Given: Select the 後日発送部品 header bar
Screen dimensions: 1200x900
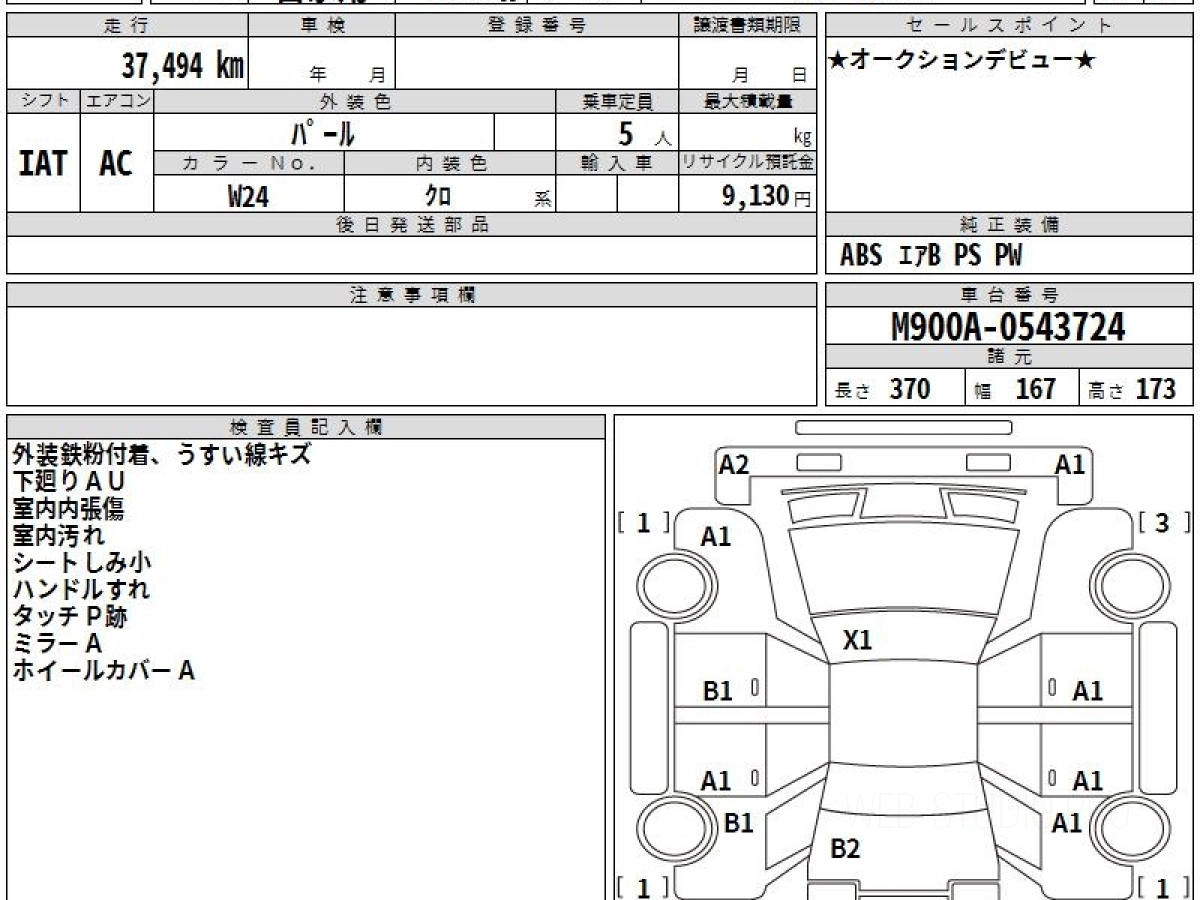Looking at the screenshot, I should (411, 225).
